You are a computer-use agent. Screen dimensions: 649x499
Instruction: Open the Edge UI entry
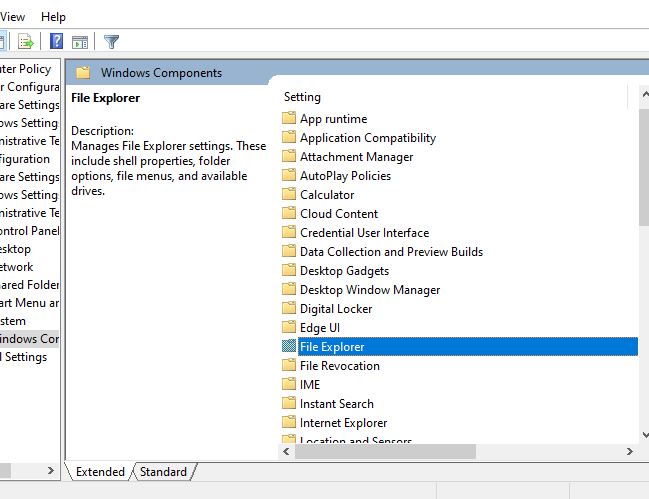pos(320,328)
